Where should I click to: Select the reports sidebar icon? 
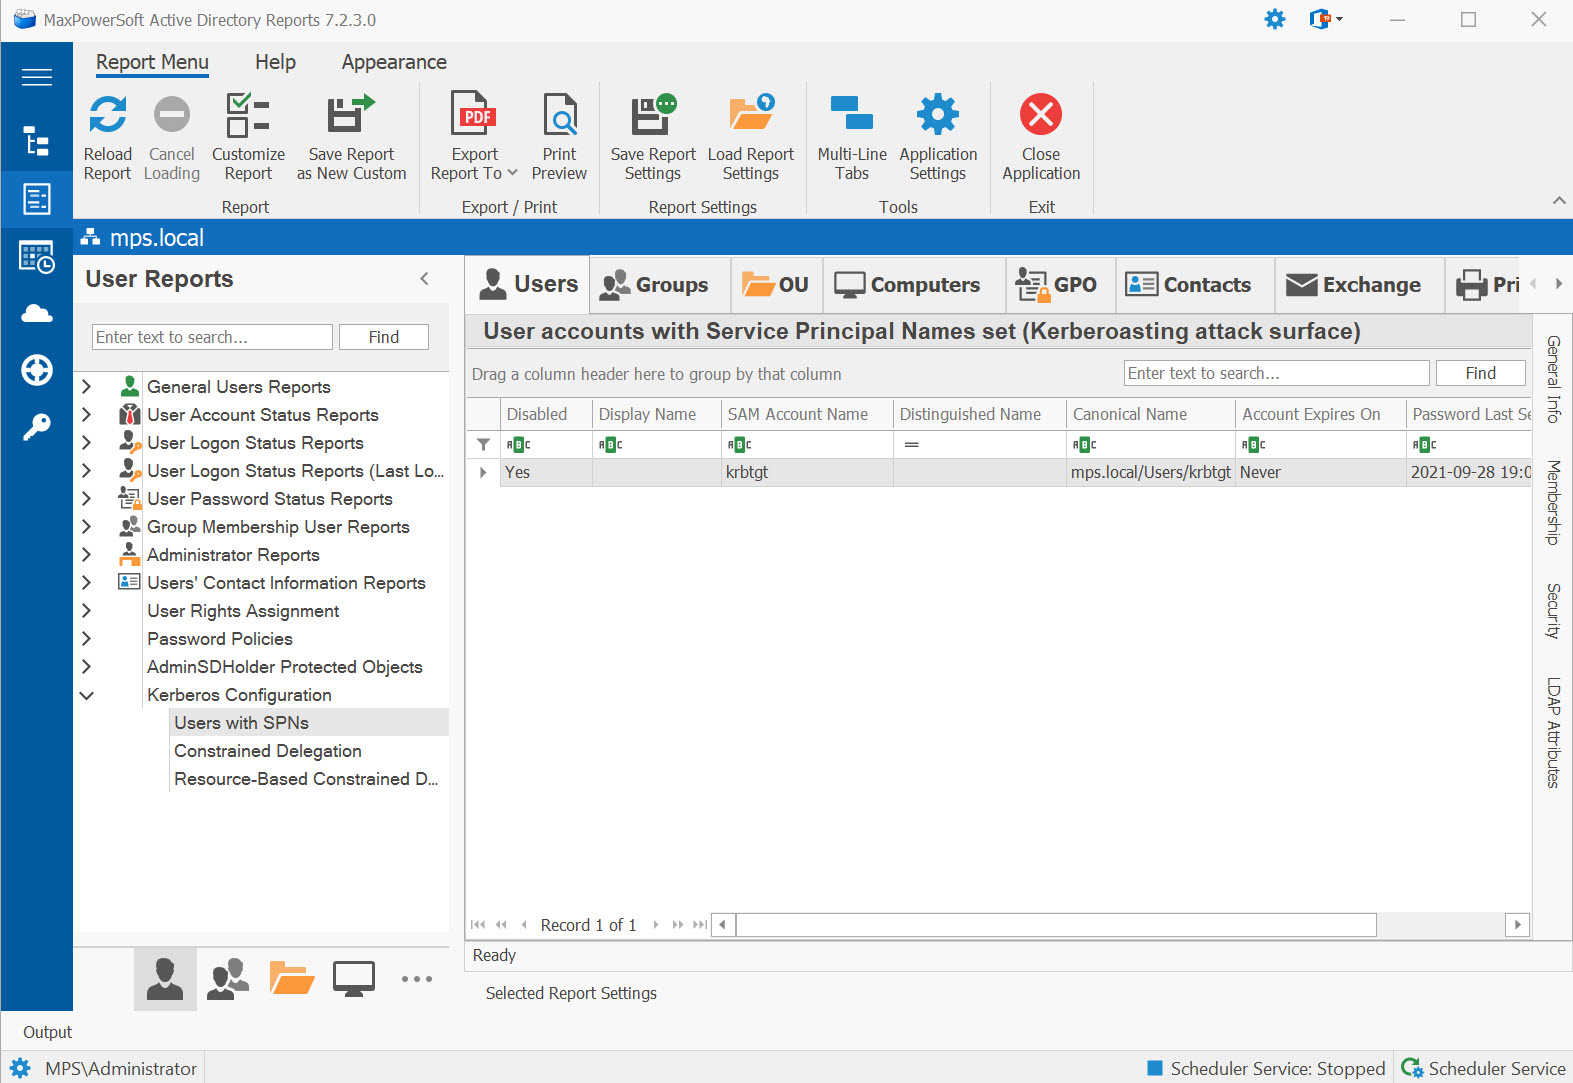[37, 199]
